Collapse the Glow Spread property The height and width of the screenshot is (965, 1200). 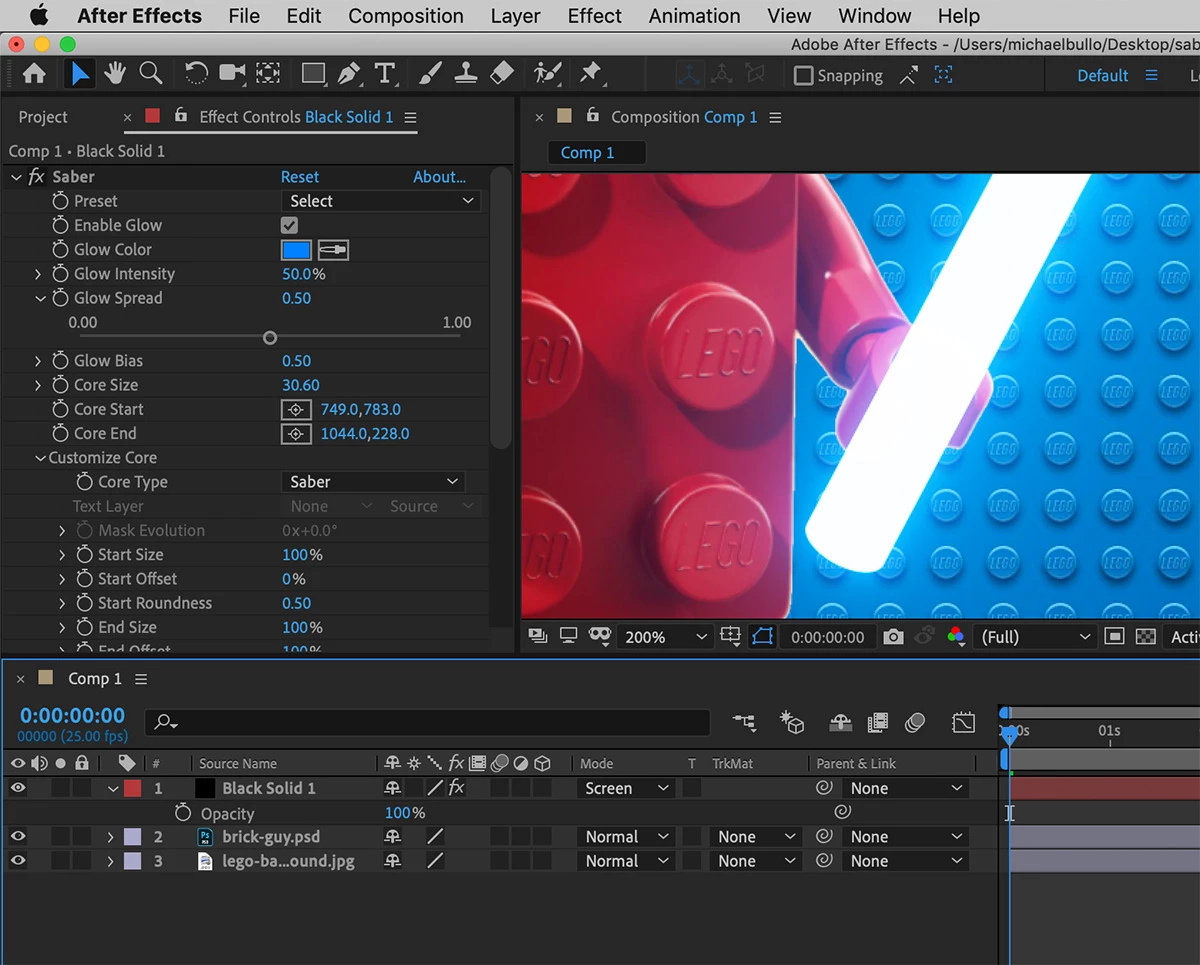[40, 298]
